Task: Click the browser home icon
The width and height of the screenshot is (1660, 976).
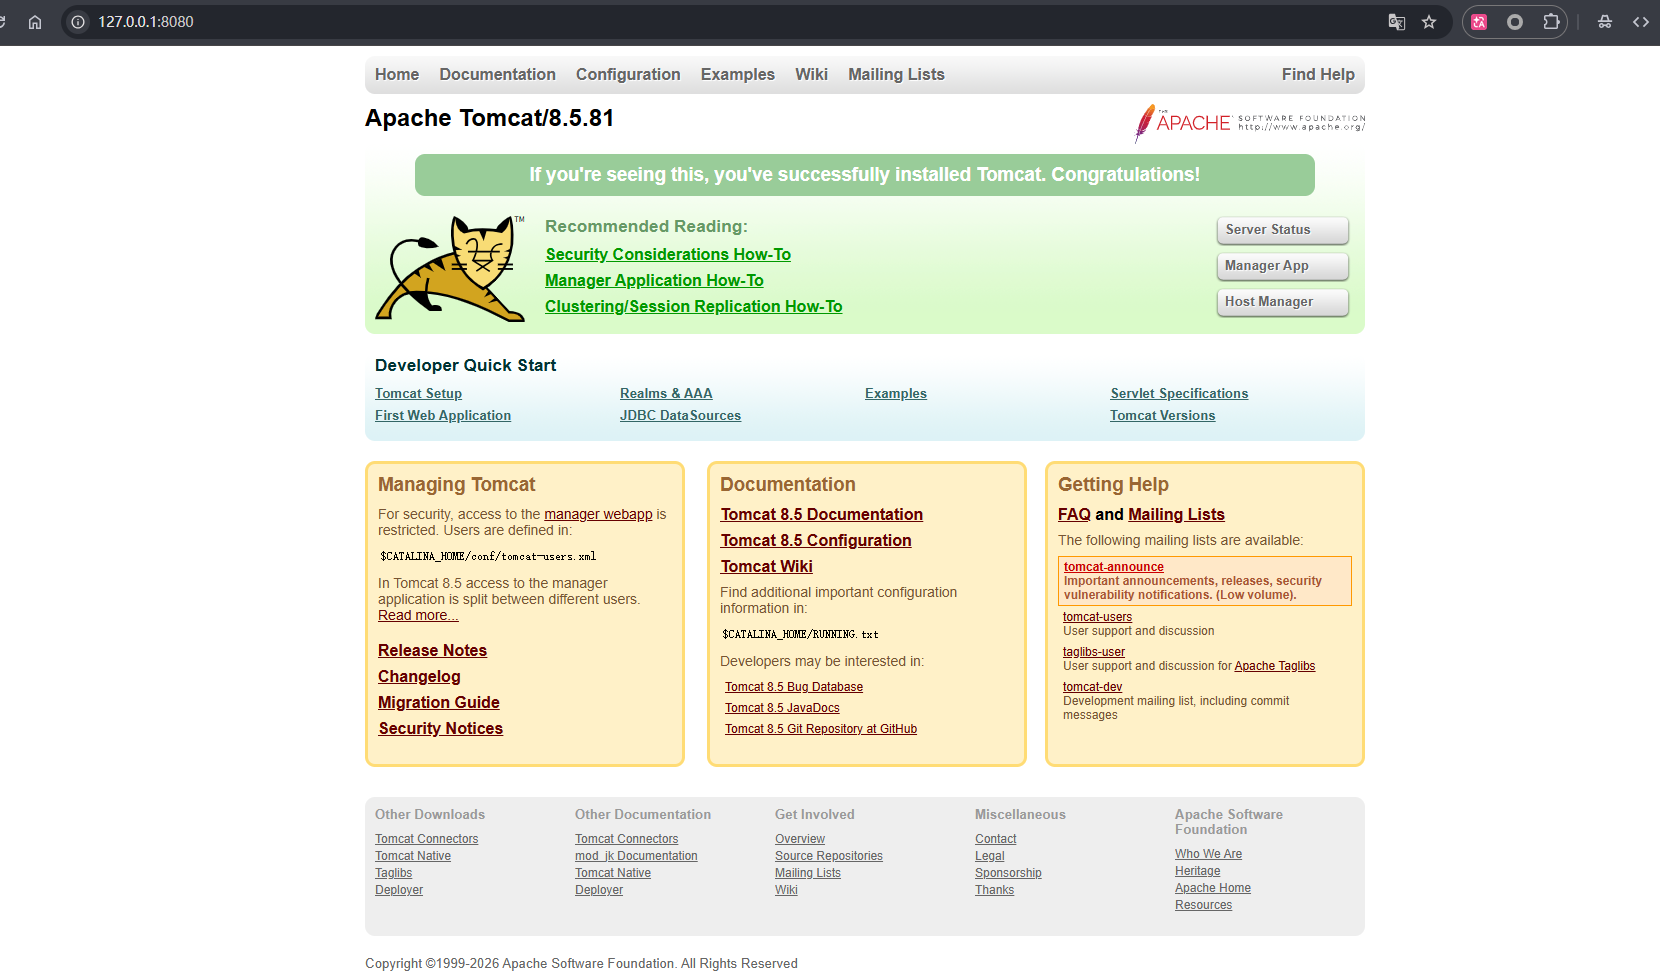Action: 35,22
